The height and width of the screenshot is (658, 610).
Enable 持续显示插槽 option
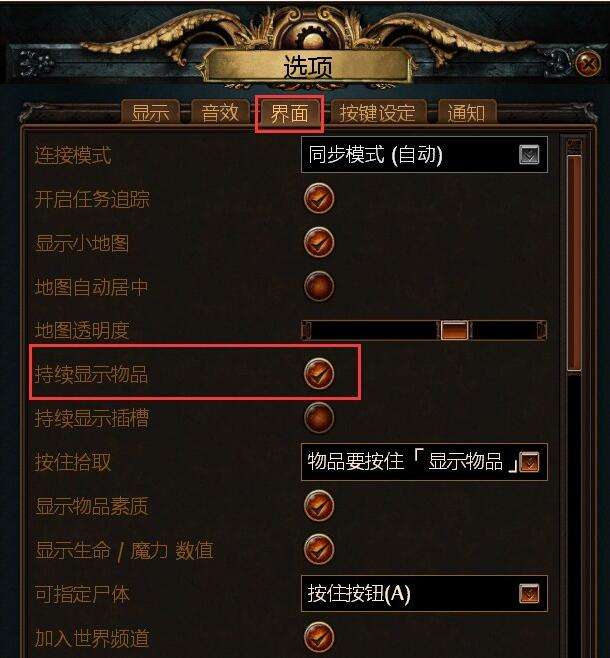pyautogui.click(x=319, y=418)
